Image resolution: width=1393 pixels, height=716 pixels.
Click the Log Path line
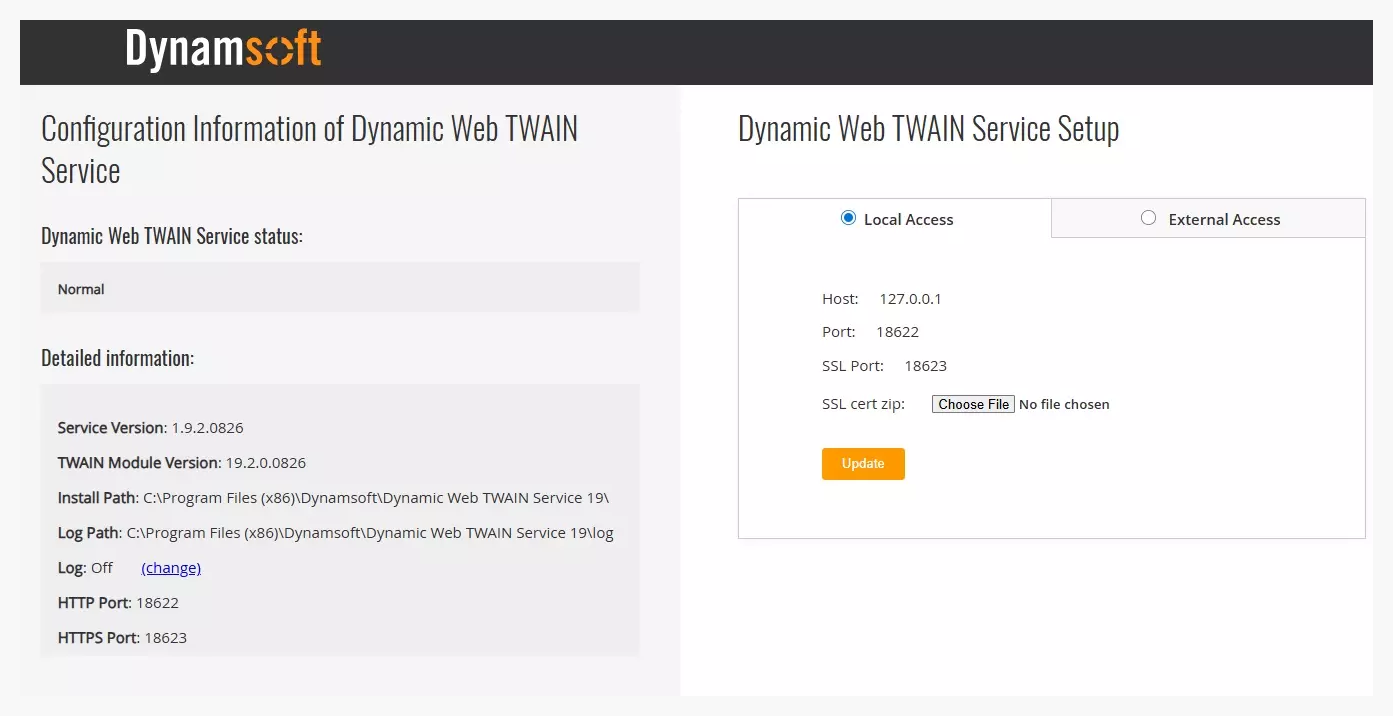click(x=336, y=533)
